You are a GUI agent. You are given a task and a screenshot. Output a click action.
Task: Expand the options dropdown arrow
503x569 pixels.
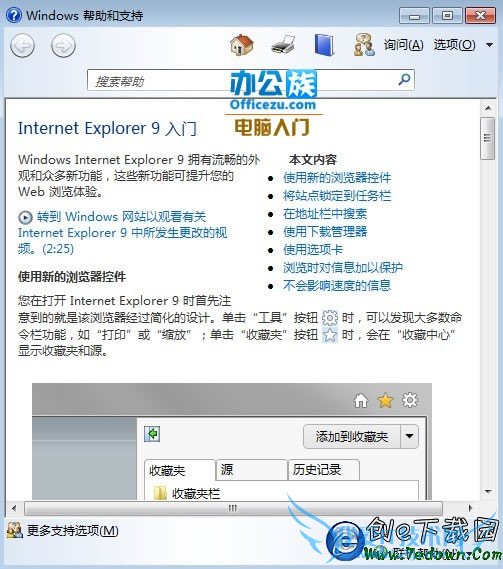[x=489, y=45]
